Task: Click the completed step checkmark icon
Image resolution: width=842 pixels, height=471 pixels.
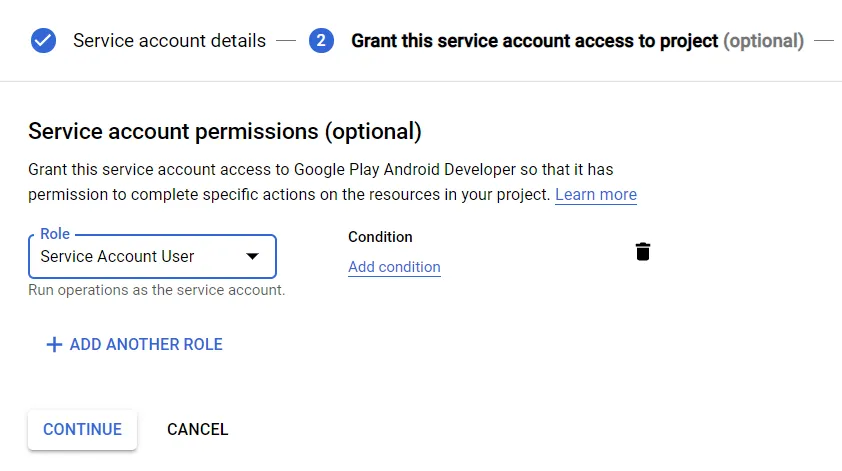Action: (43, 41)
